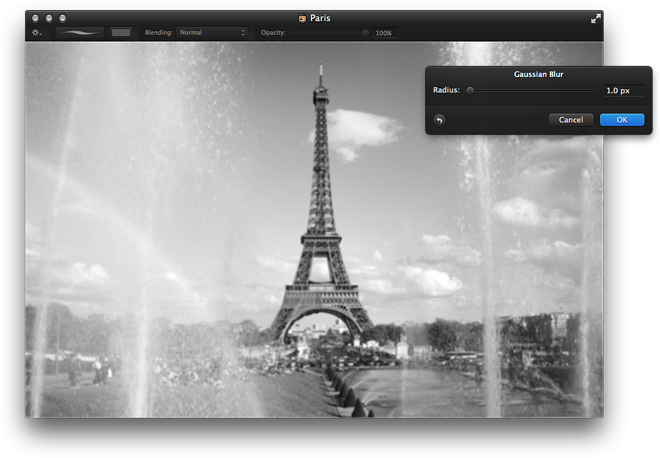Screen dimensions: 660x458
Task: Open the Blending mode Normal dropdown
Action: [x=212, y=32]
